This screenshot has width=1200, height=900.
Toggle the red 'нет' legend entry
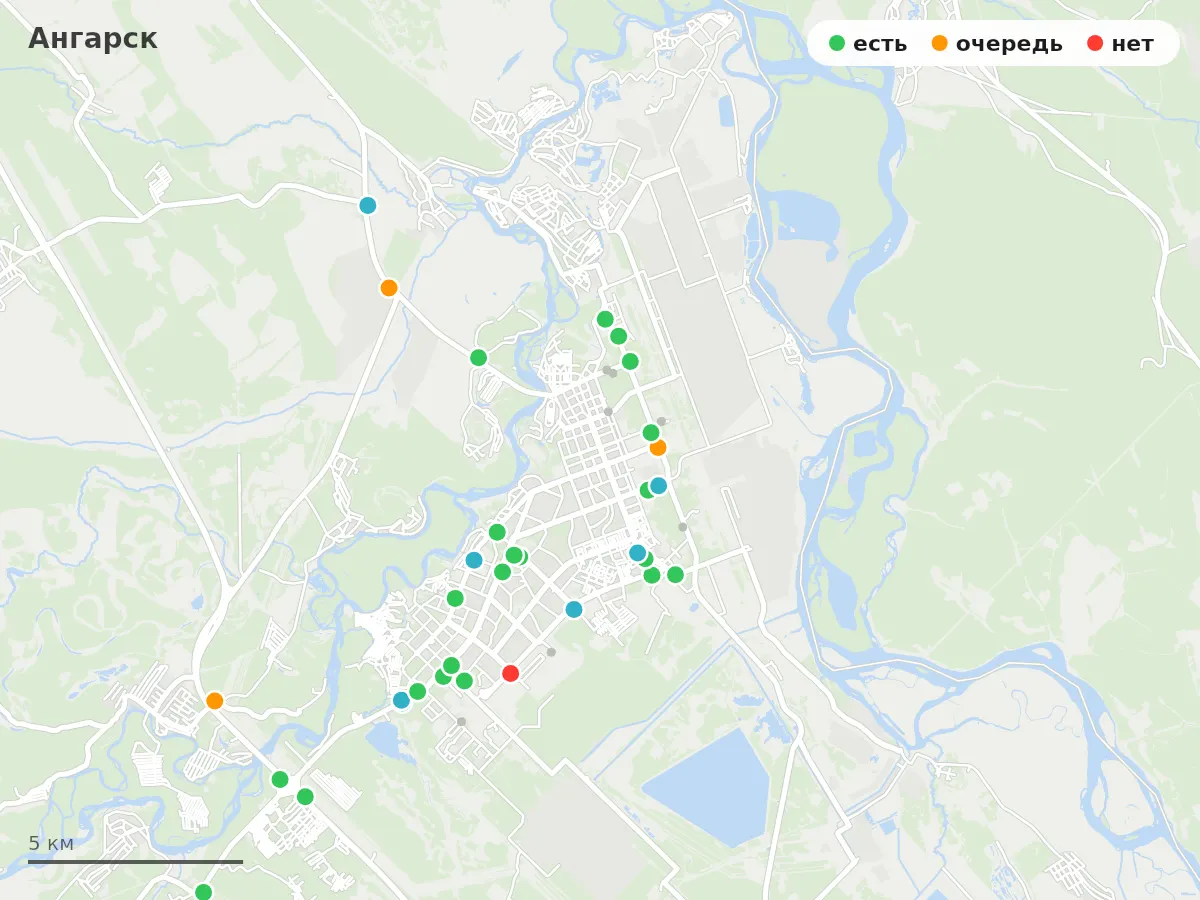coord(1120,44)
